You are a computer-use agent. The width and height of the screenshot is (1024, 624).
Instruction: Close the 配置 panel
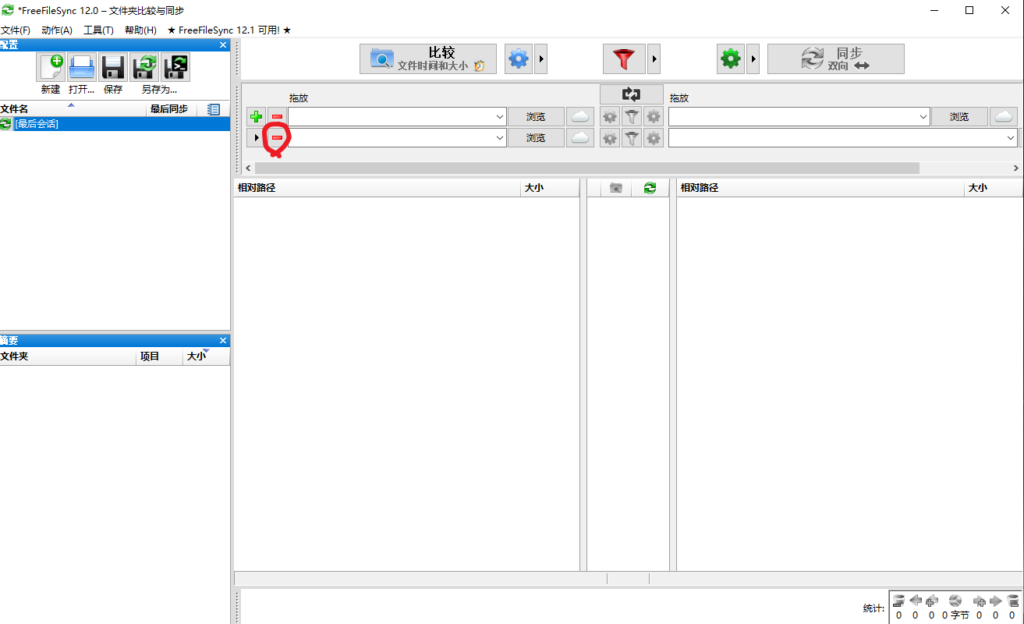click(223, 45)
